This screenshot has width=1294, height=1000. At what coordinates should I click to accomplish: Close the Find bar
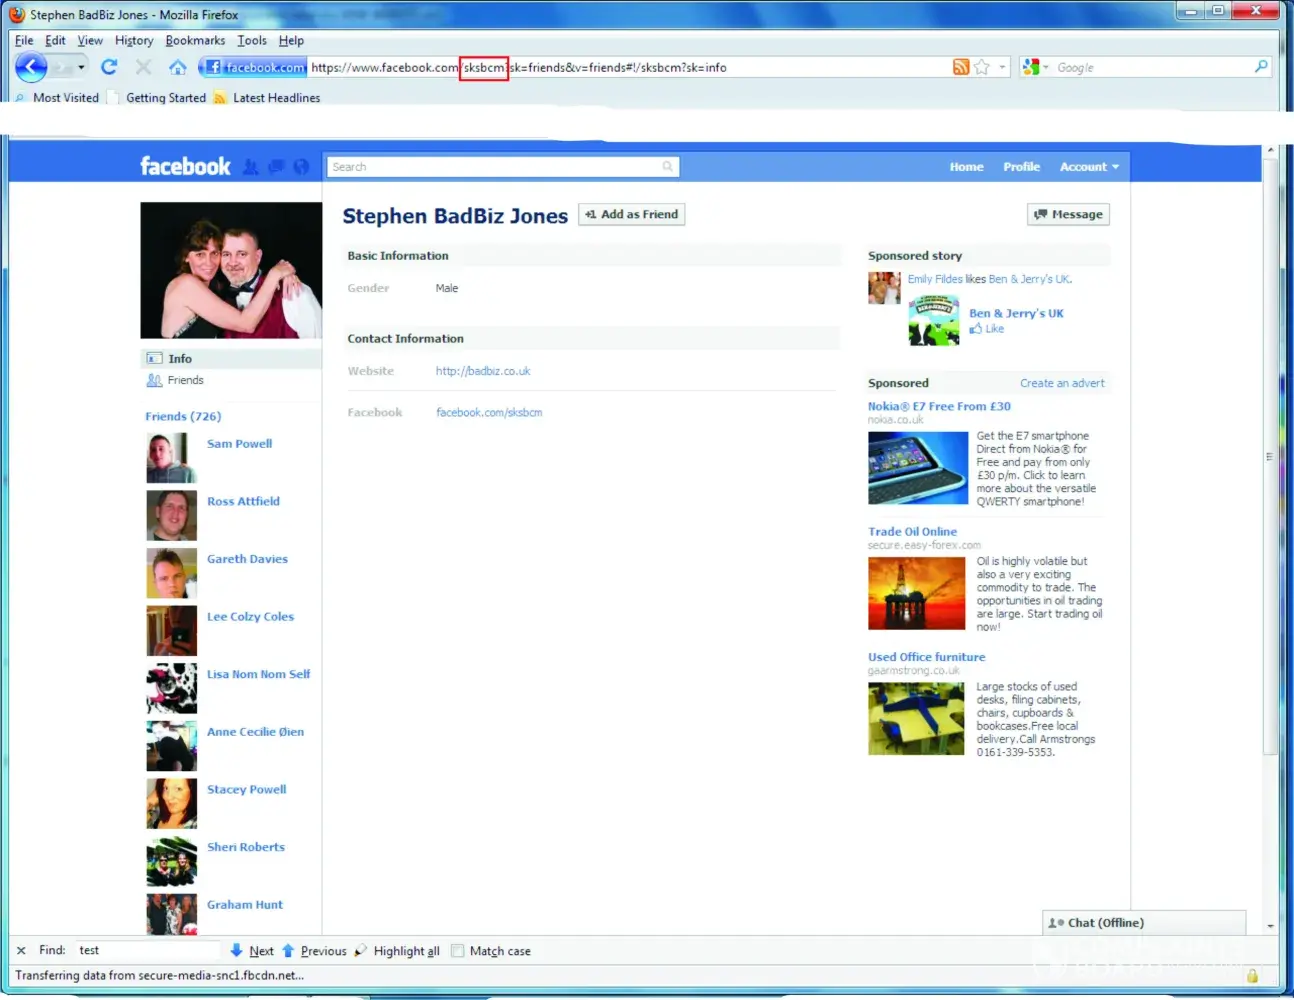click(x=21, y=951)
